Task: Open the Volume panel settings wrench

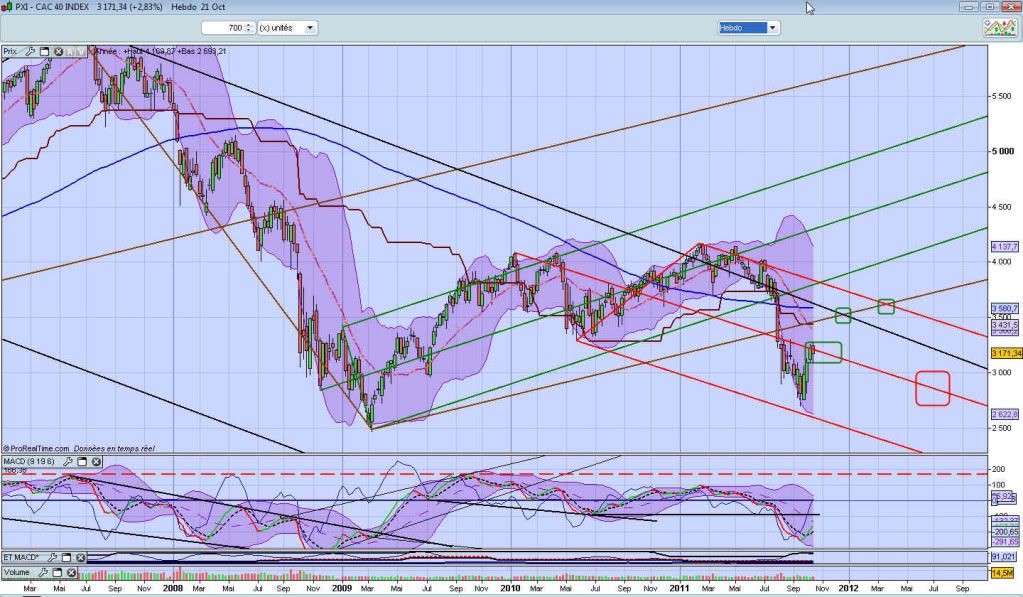Action: [42, 572]
